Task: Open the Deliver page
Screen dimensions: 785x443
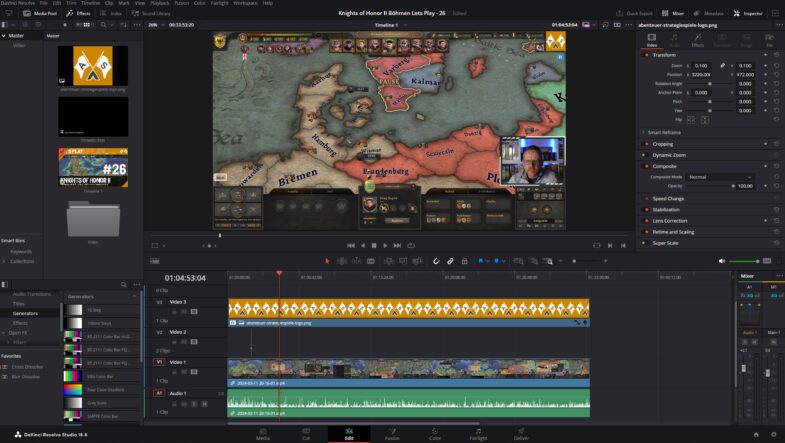Action: 521,435
